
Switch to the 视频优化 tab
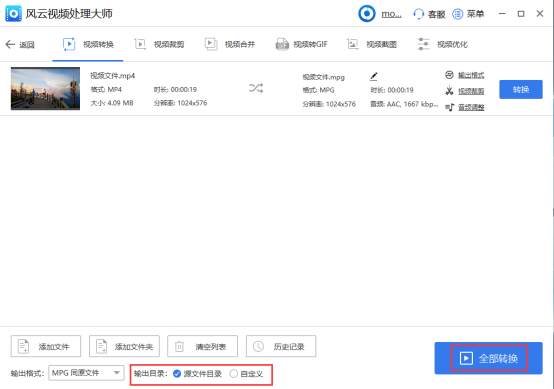(442, 45)
